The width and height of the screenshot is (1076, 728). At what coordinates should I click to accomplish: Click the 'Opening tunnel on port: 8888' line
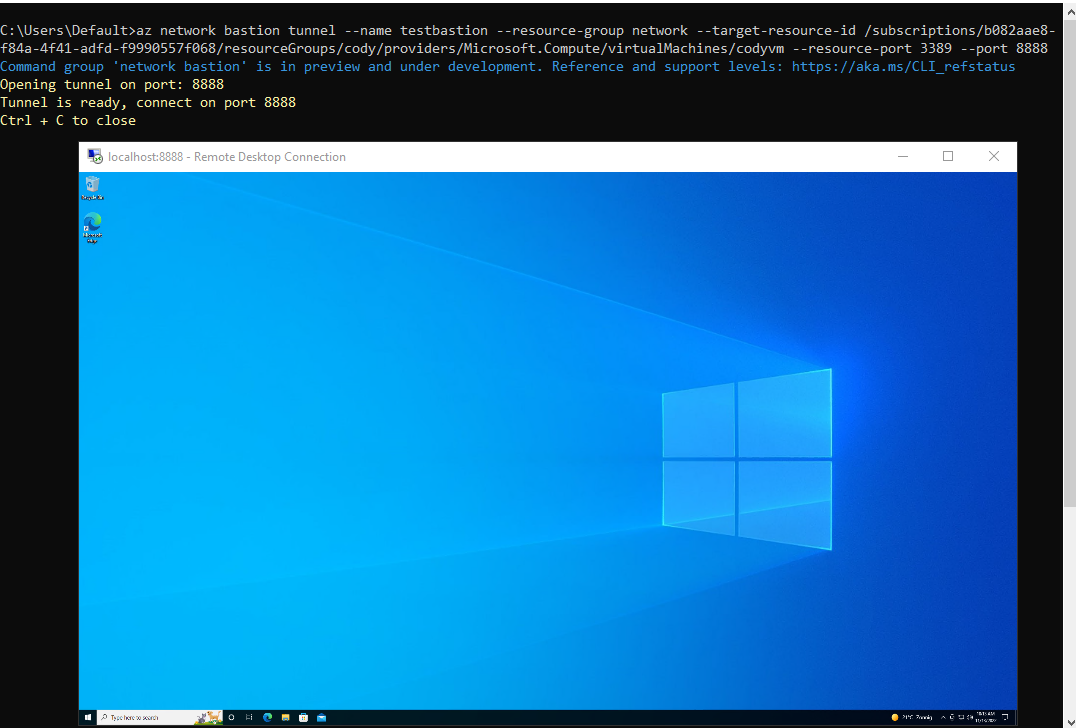112,84
